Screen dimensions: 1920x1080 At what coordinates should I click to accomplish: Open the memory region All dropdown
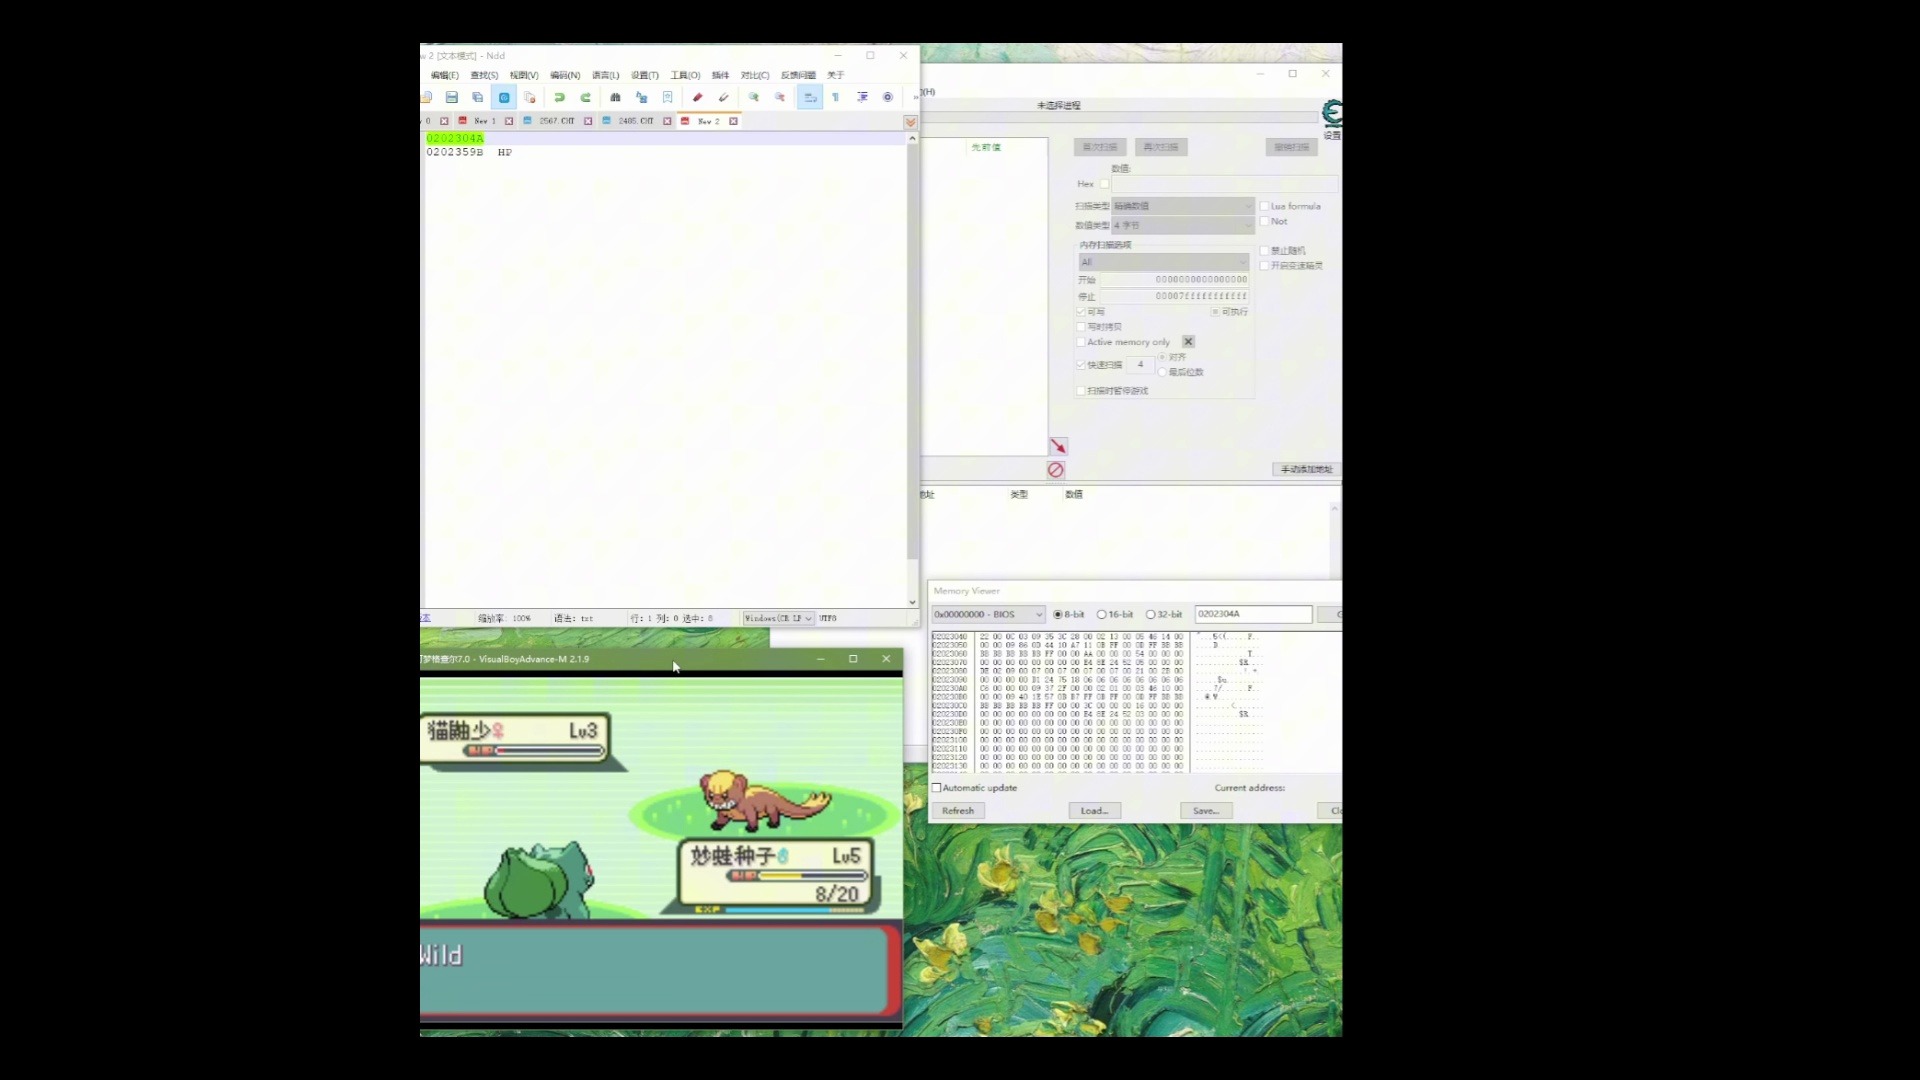pos(1163,262)
